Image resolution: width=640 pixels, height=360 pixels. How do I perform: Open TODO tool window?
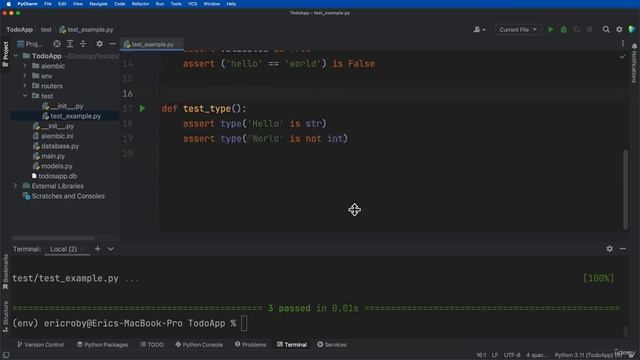(152, 344)
